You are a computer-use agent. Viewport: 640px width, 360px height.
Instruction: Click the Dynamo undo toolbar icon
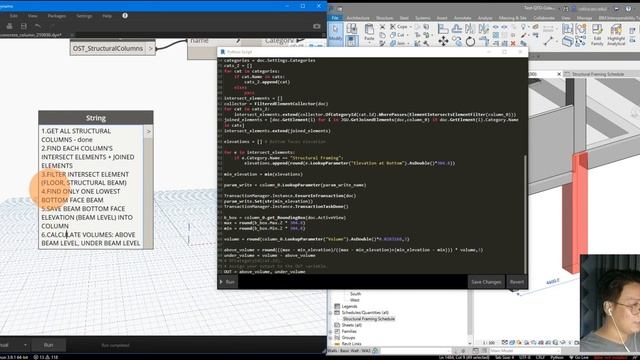(38, 26)
